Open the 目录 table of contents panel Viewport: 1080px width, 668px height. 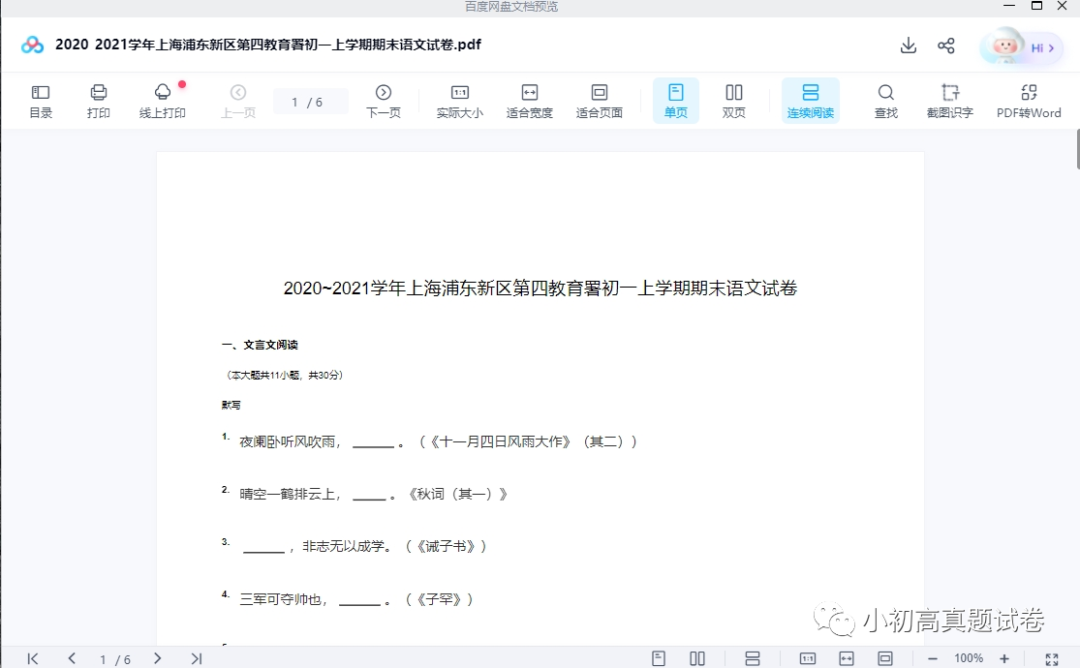click(x=41, y=101)
